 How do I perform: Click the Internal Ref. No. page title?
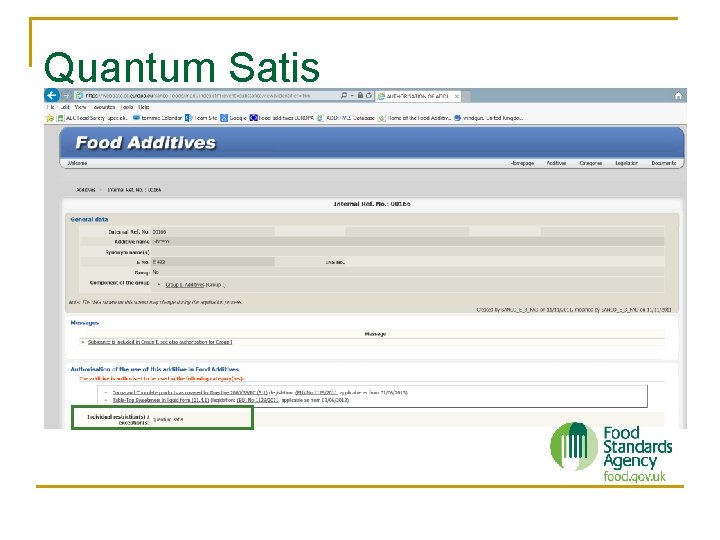point(371,204)
